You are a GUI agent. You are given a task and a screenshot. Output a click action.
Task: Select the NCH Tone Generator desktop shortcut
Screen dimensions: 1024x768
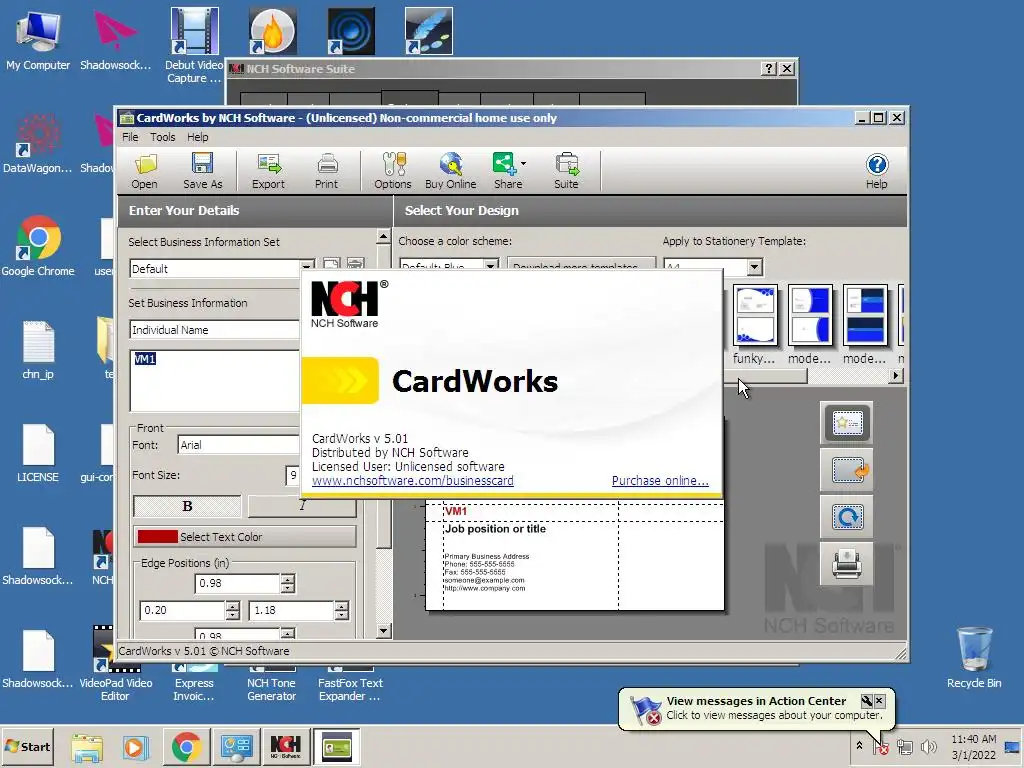pos(272,683)
